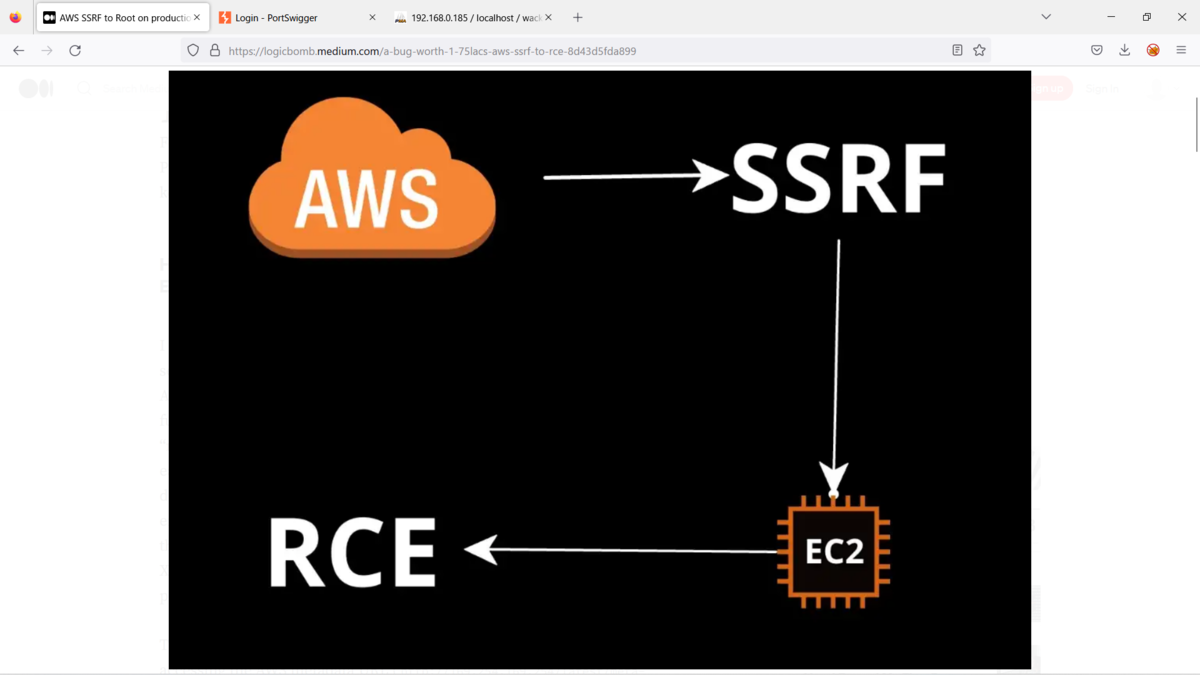
Task: Close the 192.168.0.185 localhost tab
Action: [548, 17]
